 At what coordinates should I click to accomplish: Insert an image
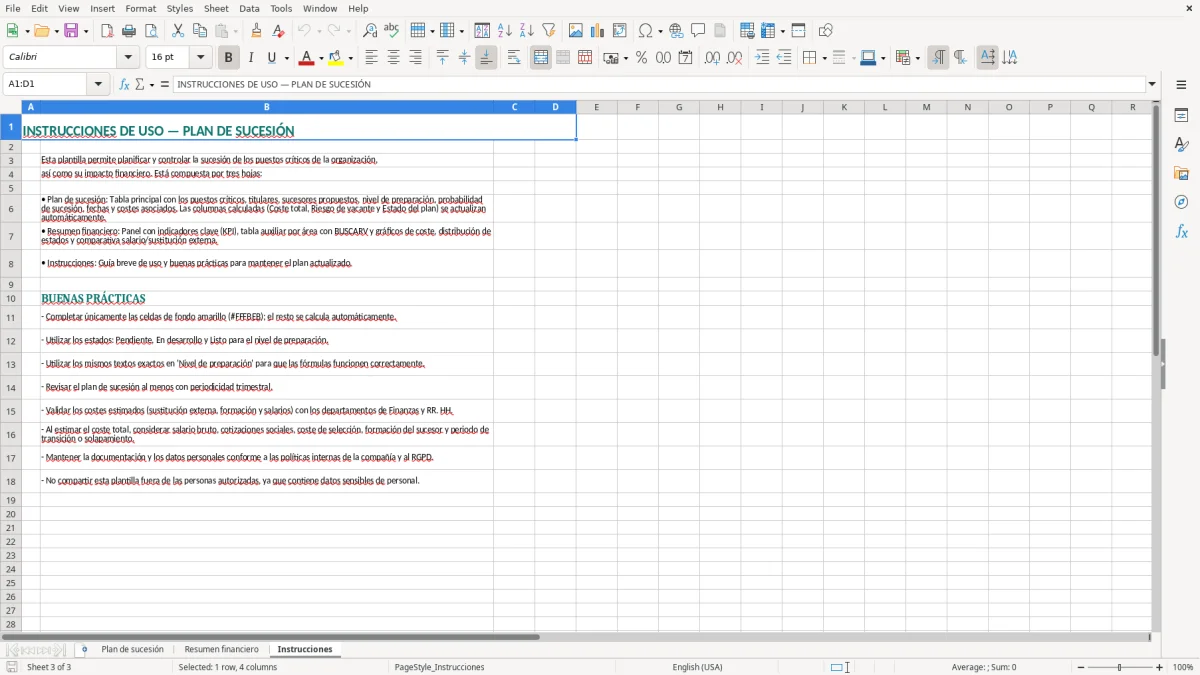[576, 31]
